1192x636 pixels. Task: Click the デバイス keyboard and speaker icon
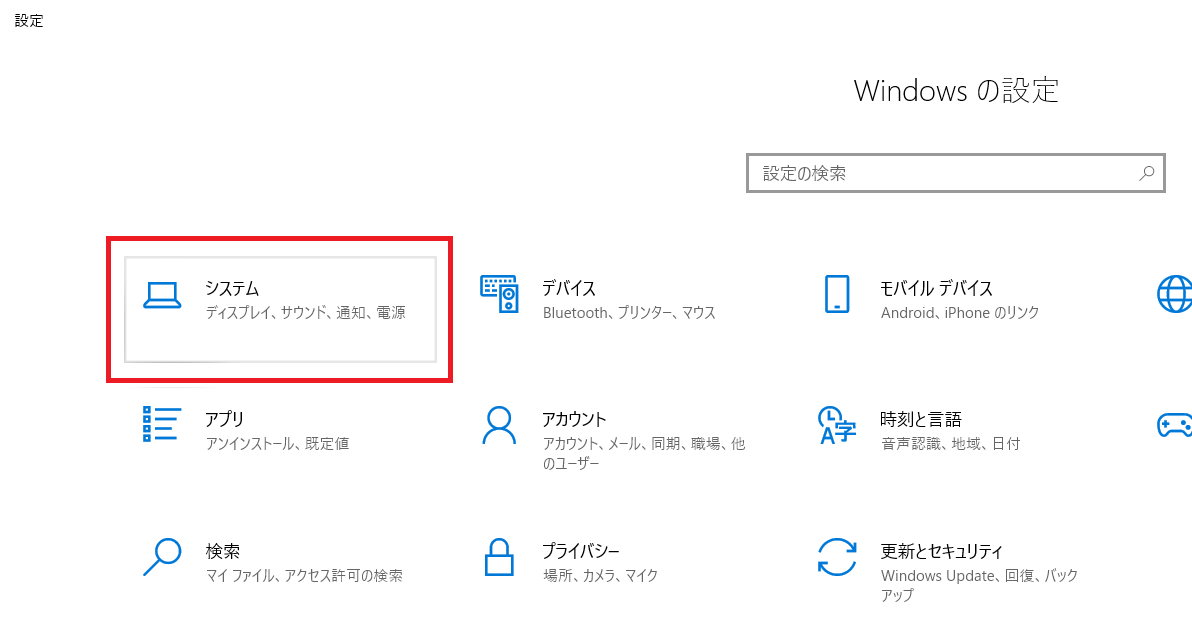(499, 295)
